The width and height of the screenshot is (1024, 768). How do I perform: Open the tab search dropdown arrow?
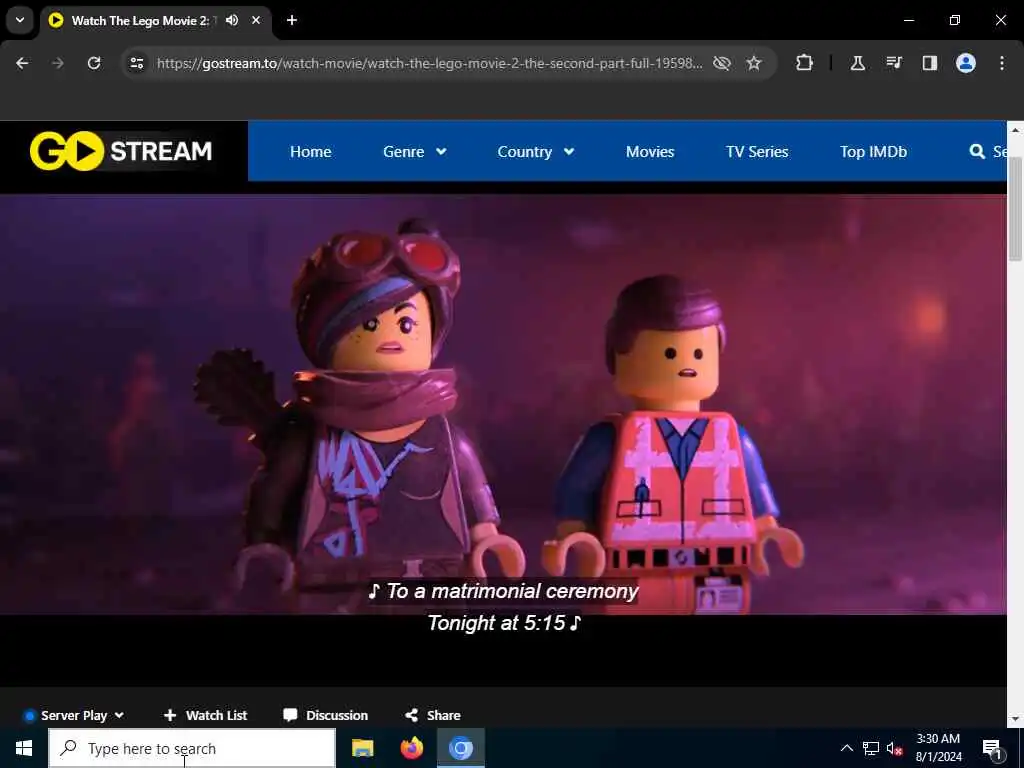[20, 20]
